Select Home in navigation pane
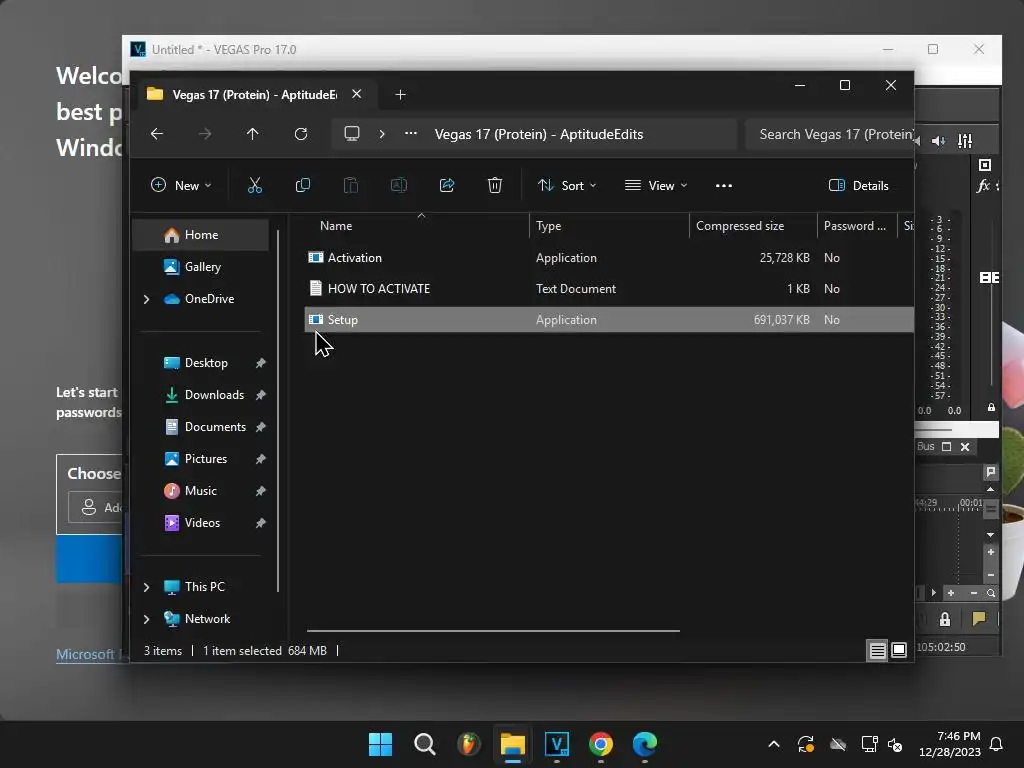1024x768 pixels. (200, 235)
